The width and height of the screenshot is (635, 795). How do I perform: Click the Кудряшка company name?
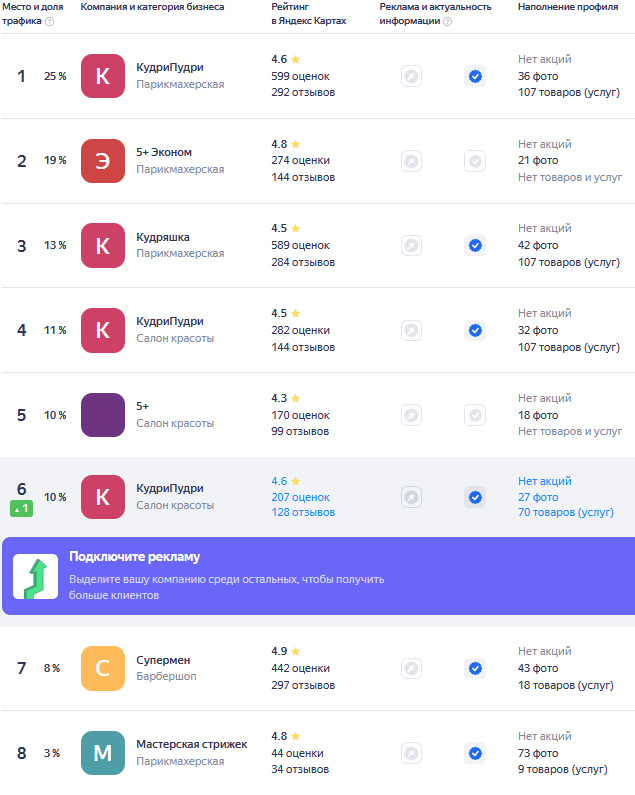[163, 237]
